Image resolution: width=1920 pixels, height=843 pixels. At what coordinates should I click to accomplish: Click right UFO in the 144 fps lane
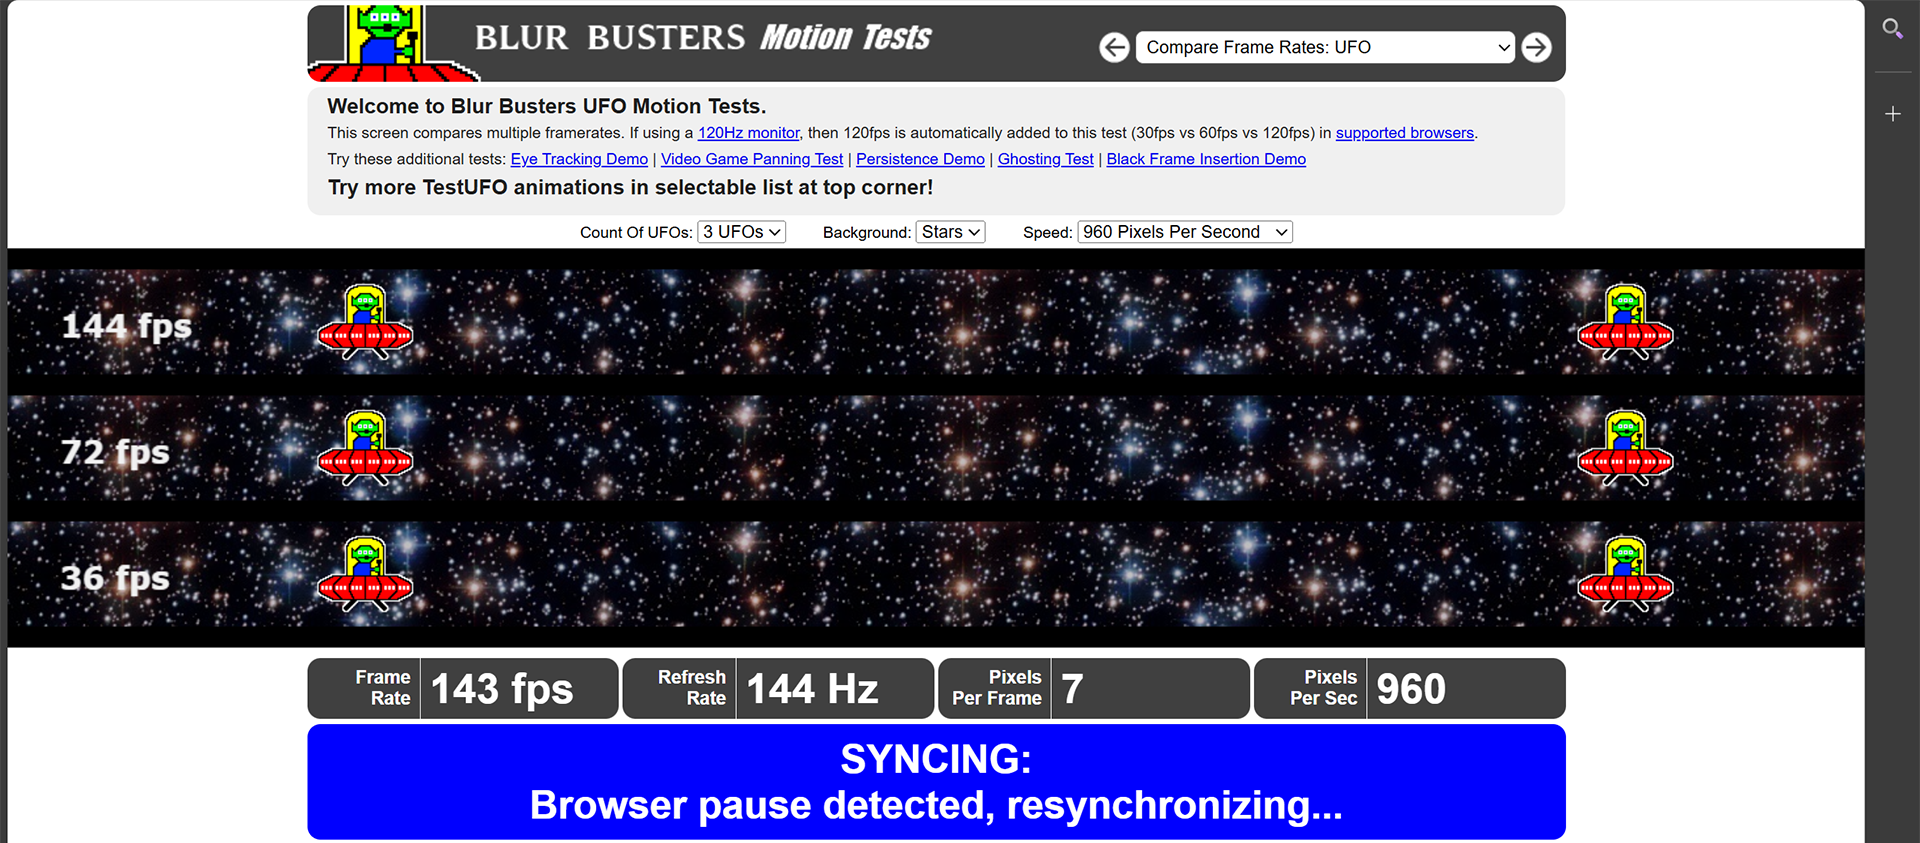click(x=1625, y=322)
